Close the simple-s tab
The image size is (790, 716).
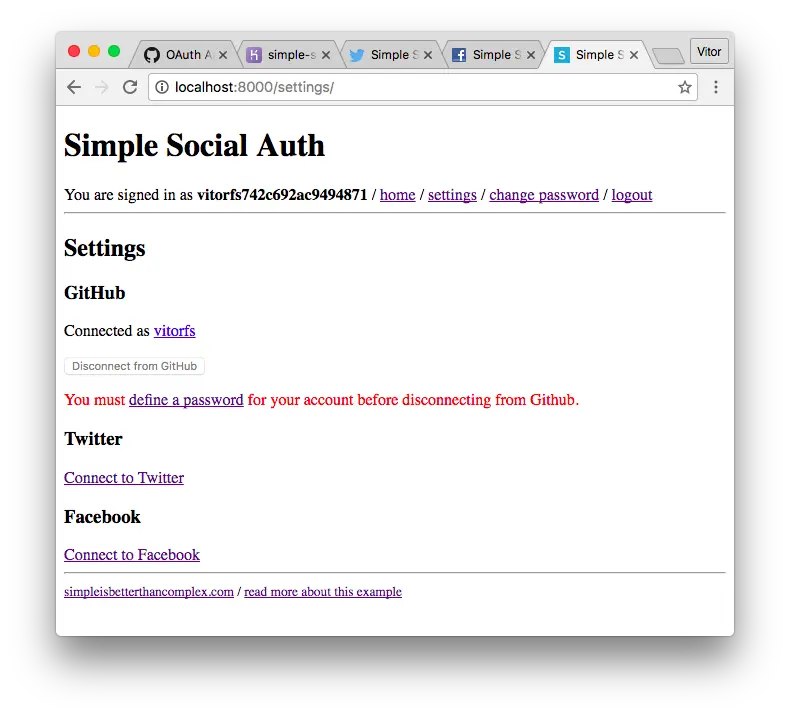tap(326, 55)
